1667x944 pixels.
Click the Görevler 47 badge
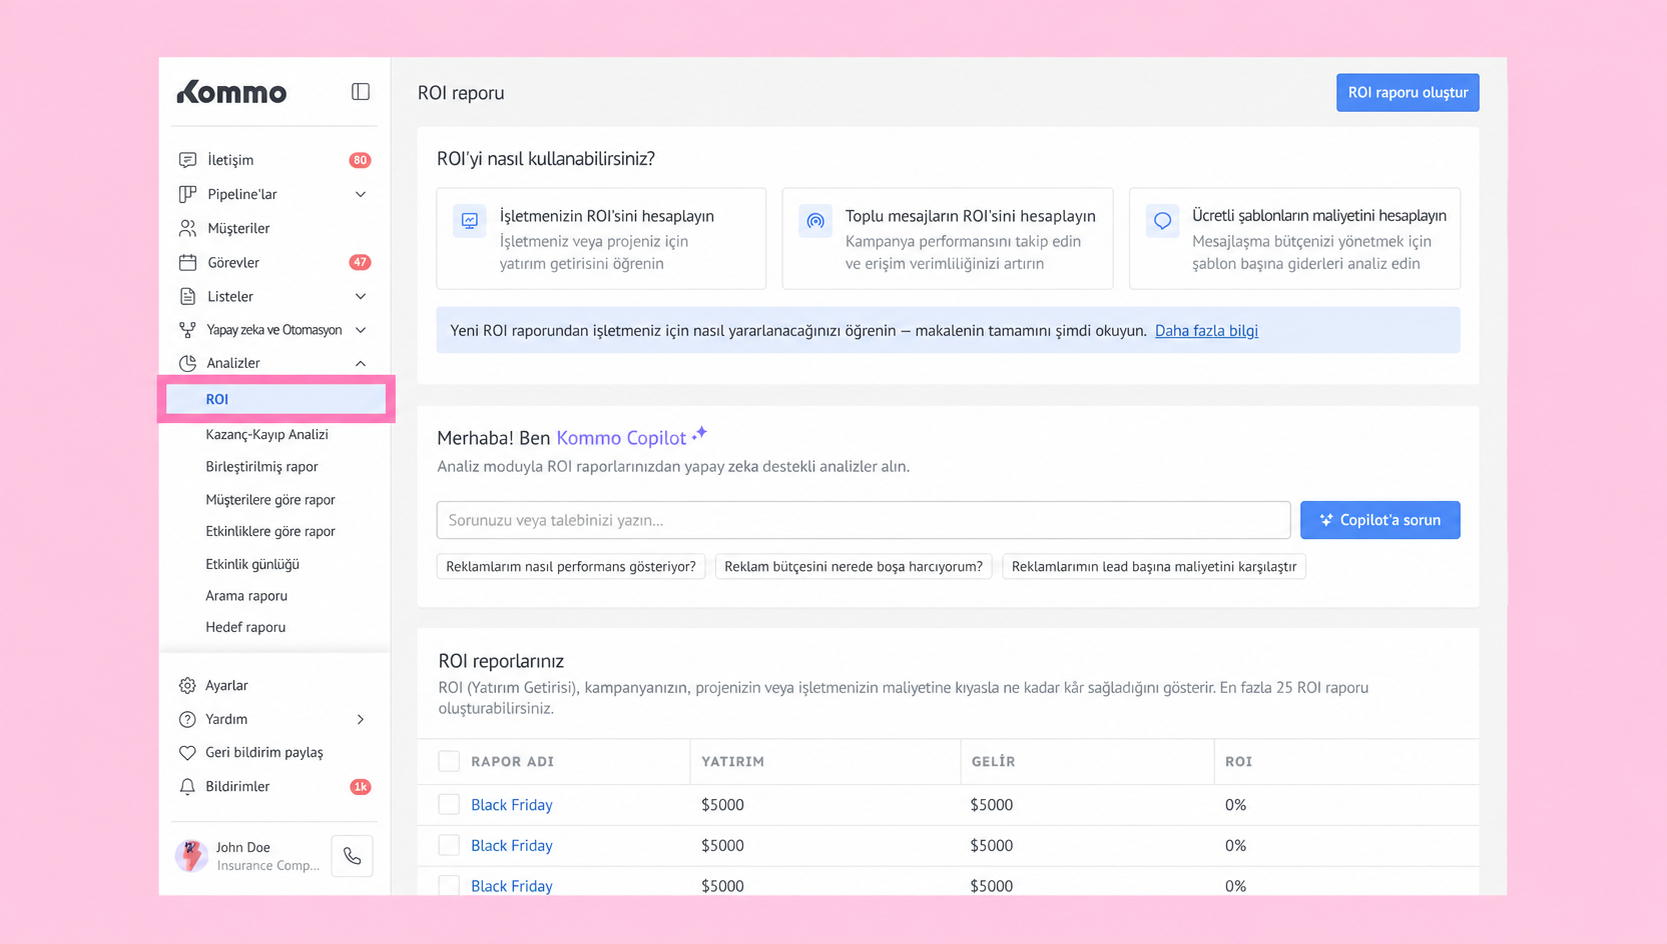click(x=360, y=262)
